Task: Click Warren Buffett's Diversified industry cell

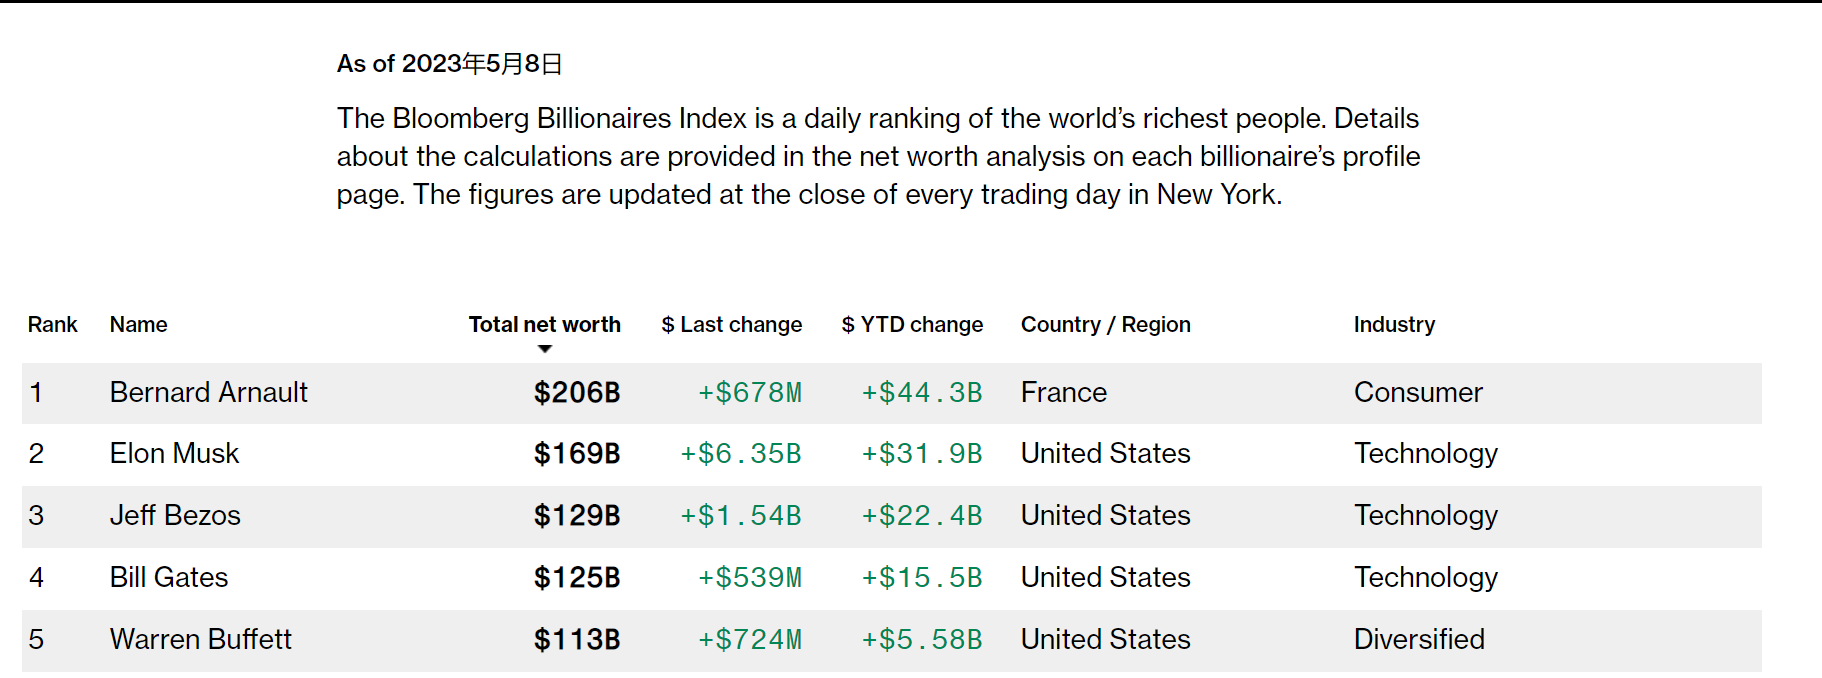Action: (1418, 639)
